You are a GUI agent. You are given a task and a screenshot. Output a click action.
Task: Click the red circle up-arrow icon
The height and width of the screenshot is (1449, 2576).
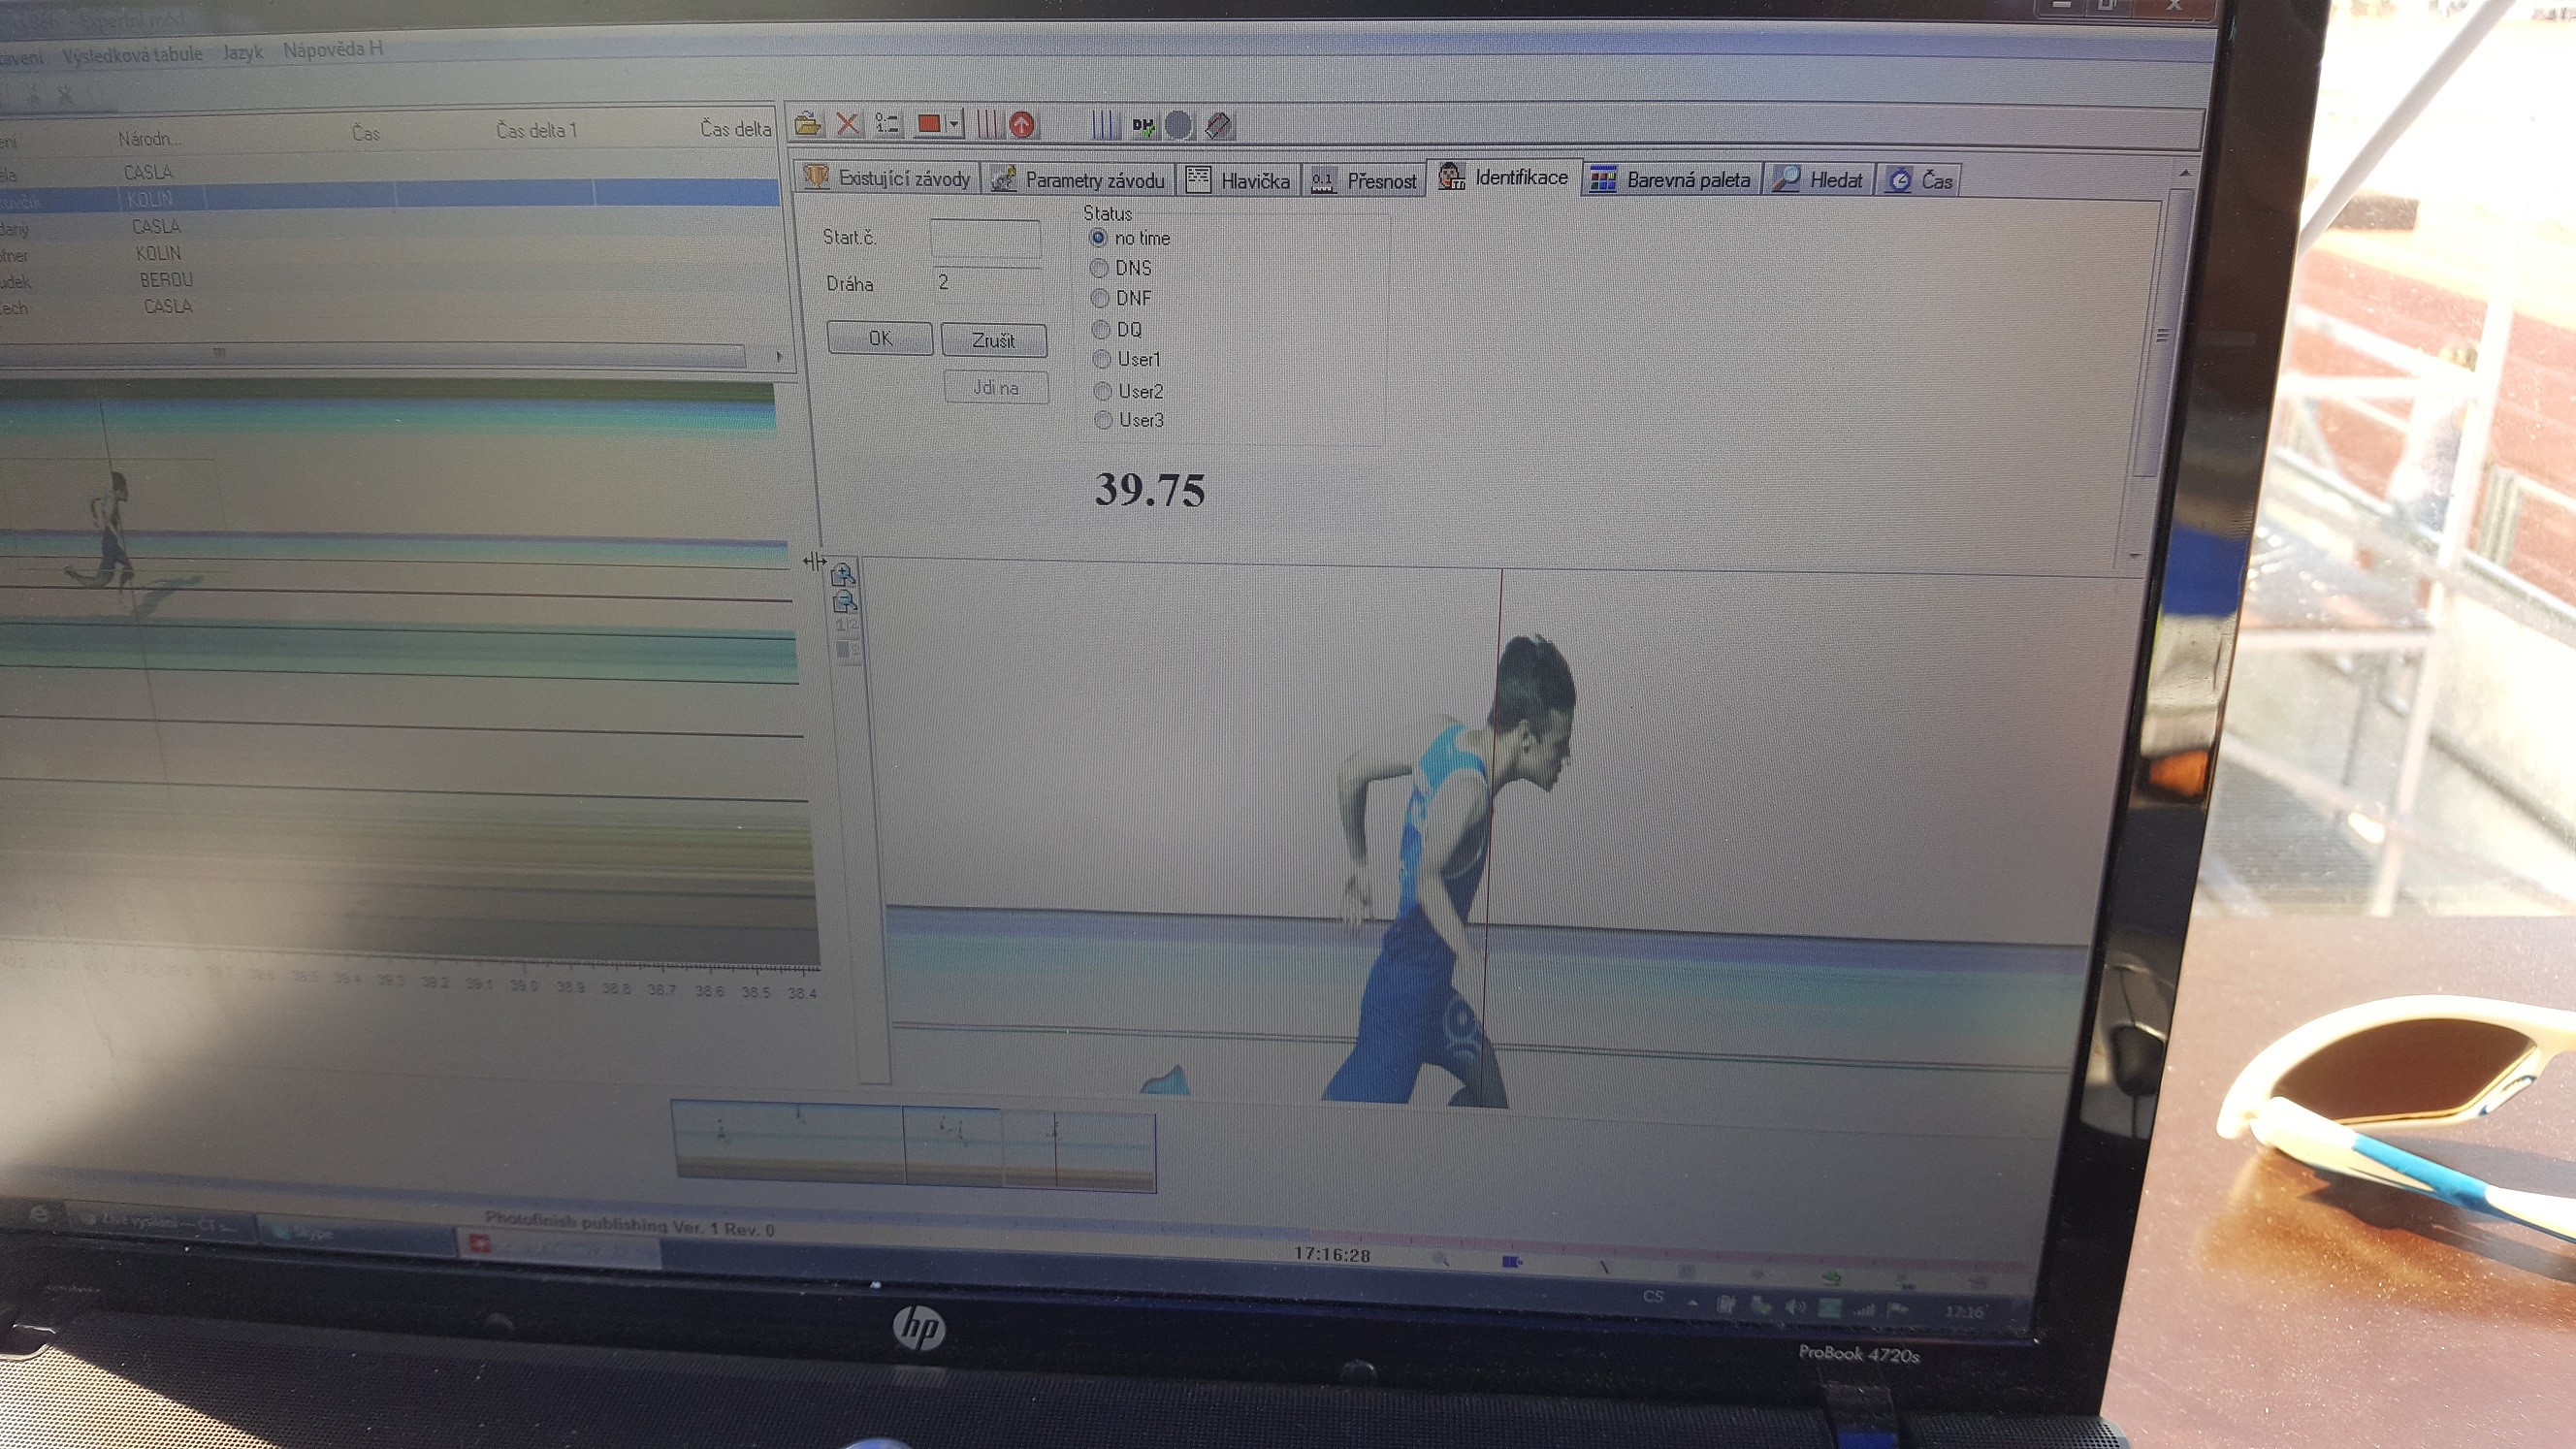1022,125
